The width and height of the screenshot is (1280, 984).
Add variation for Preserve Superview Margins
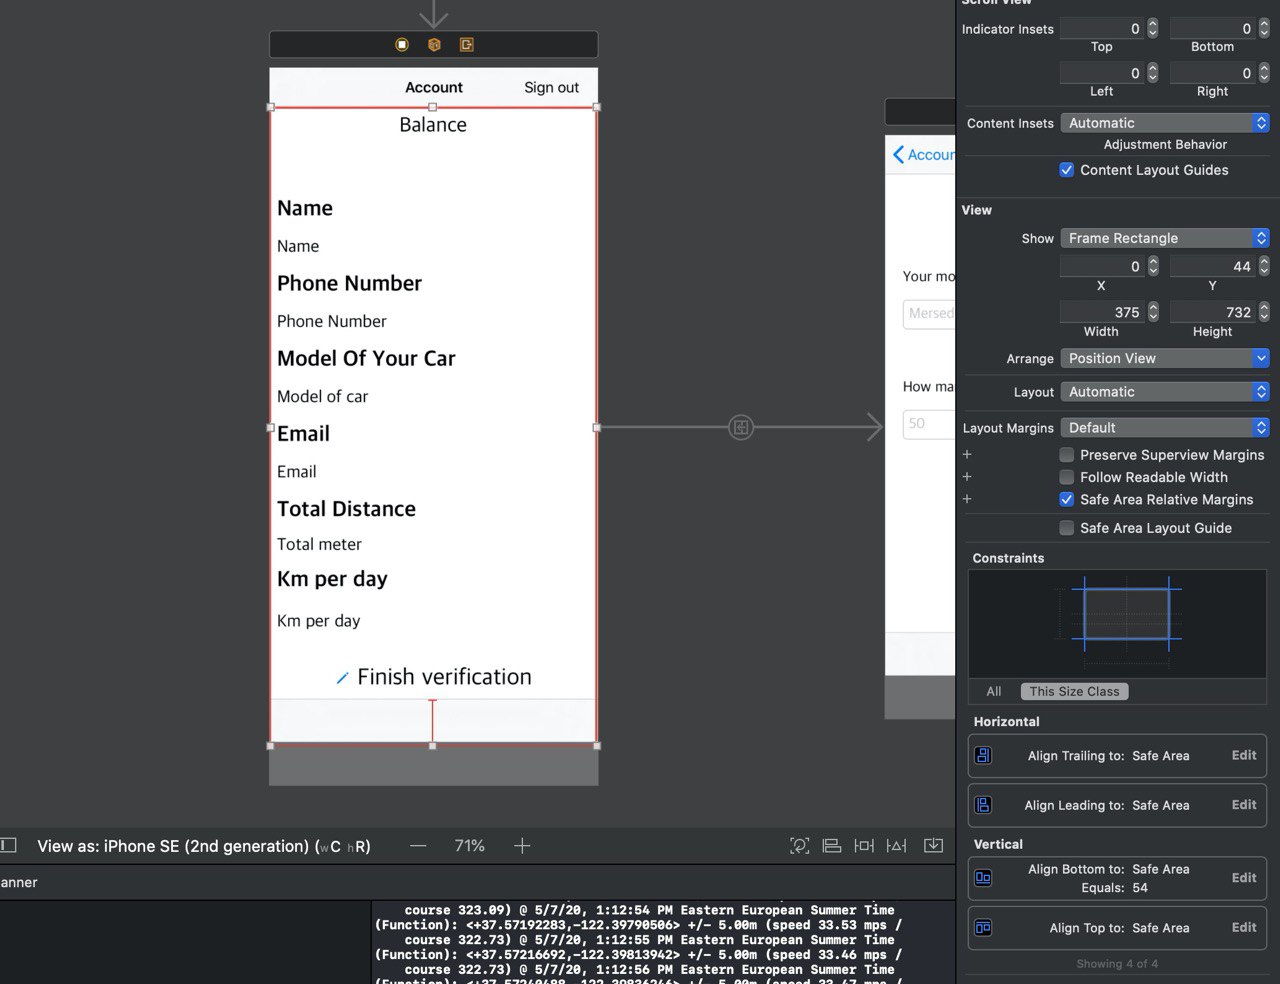[967, 454]
